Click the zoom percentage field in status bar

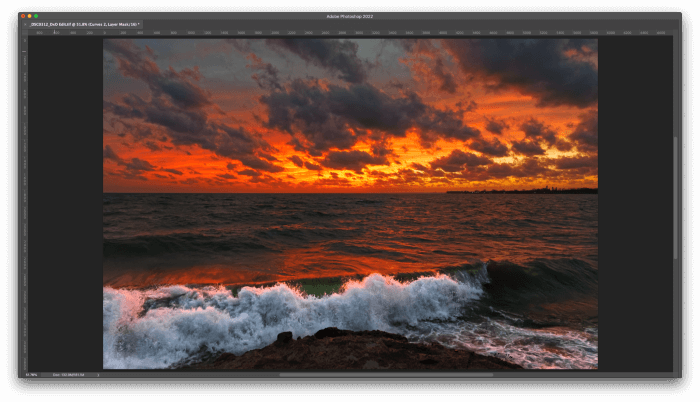31,375
